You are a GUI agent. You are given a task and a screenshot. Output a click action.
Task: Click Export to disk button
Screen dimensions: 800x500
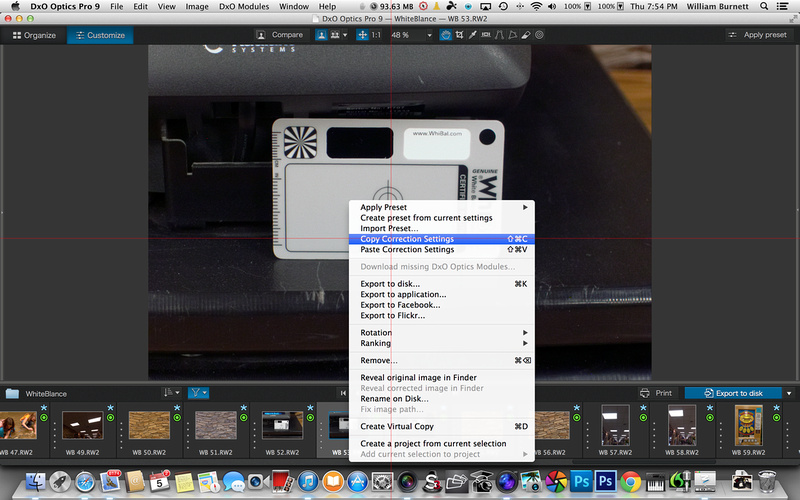[733, 393]
